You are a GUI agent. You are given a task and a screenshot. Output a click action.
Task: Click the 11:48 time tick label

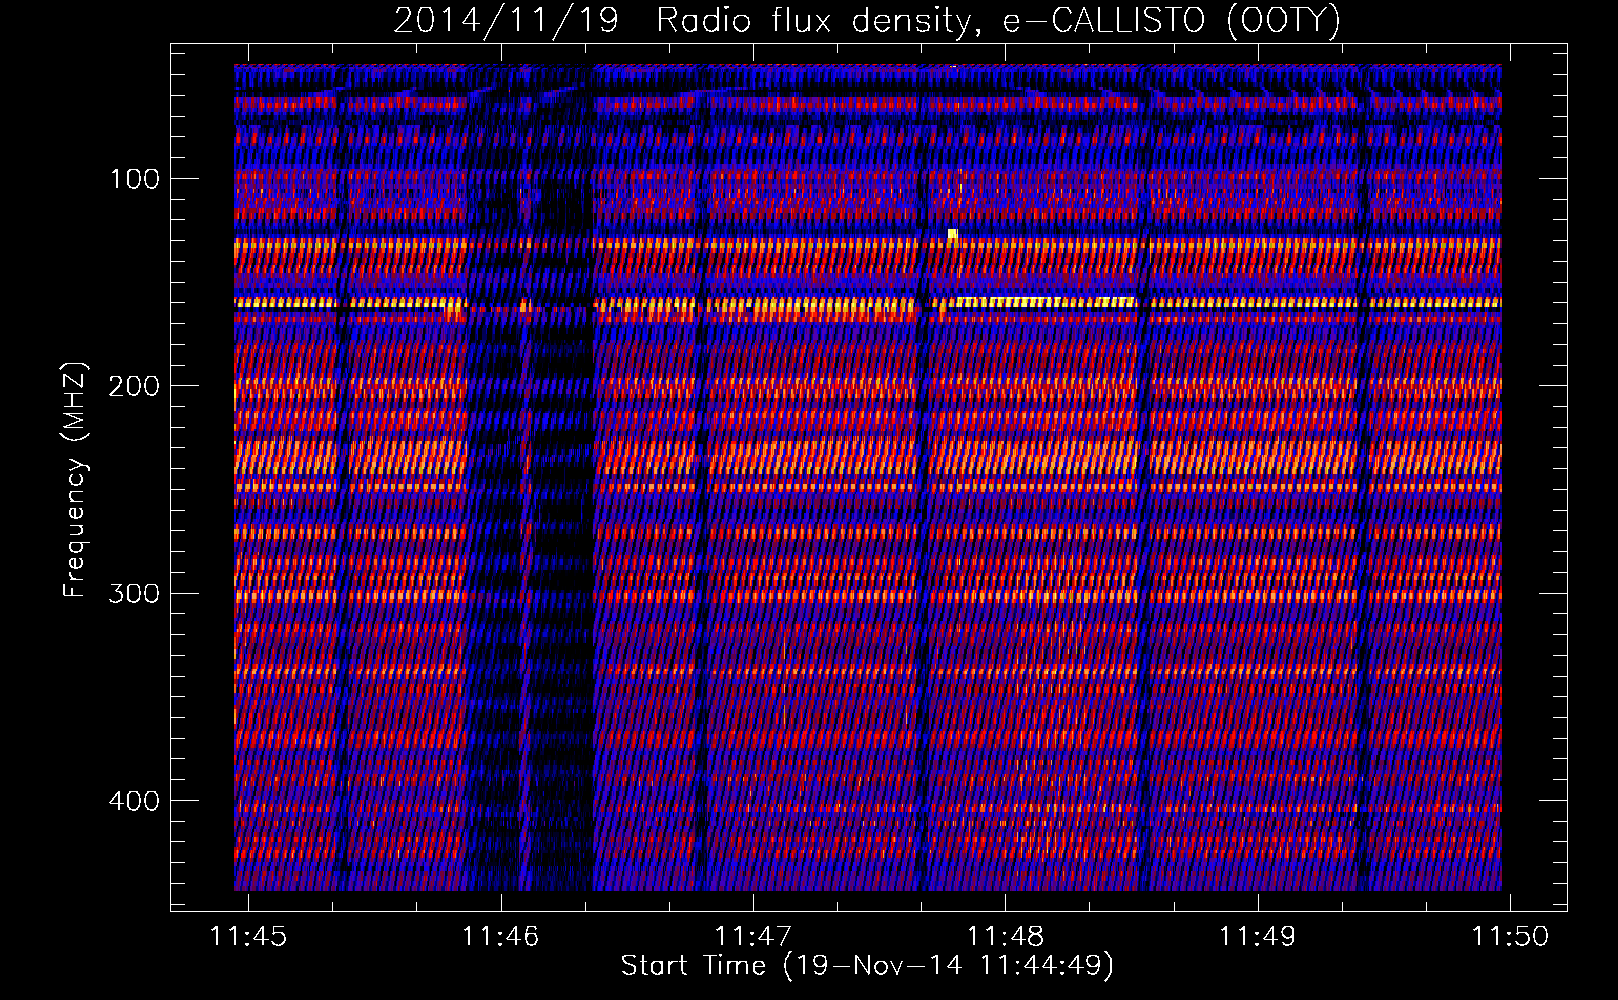1005,936
